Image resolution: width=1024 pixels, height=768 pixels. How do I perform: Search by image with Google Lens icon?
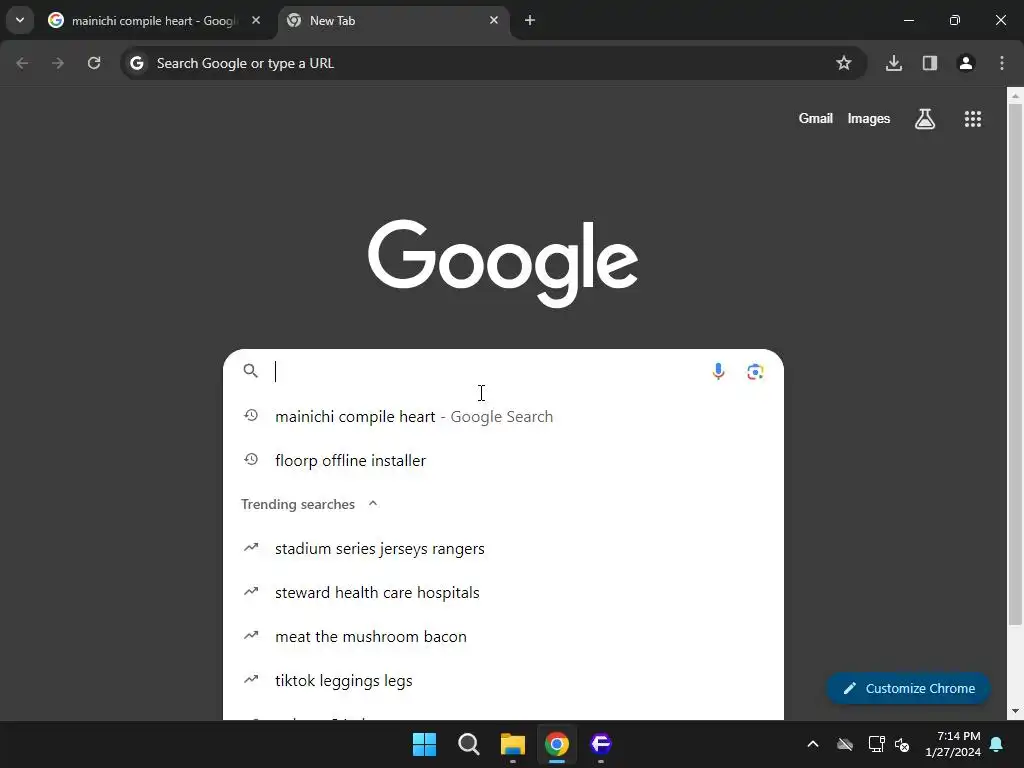point(755,372)
